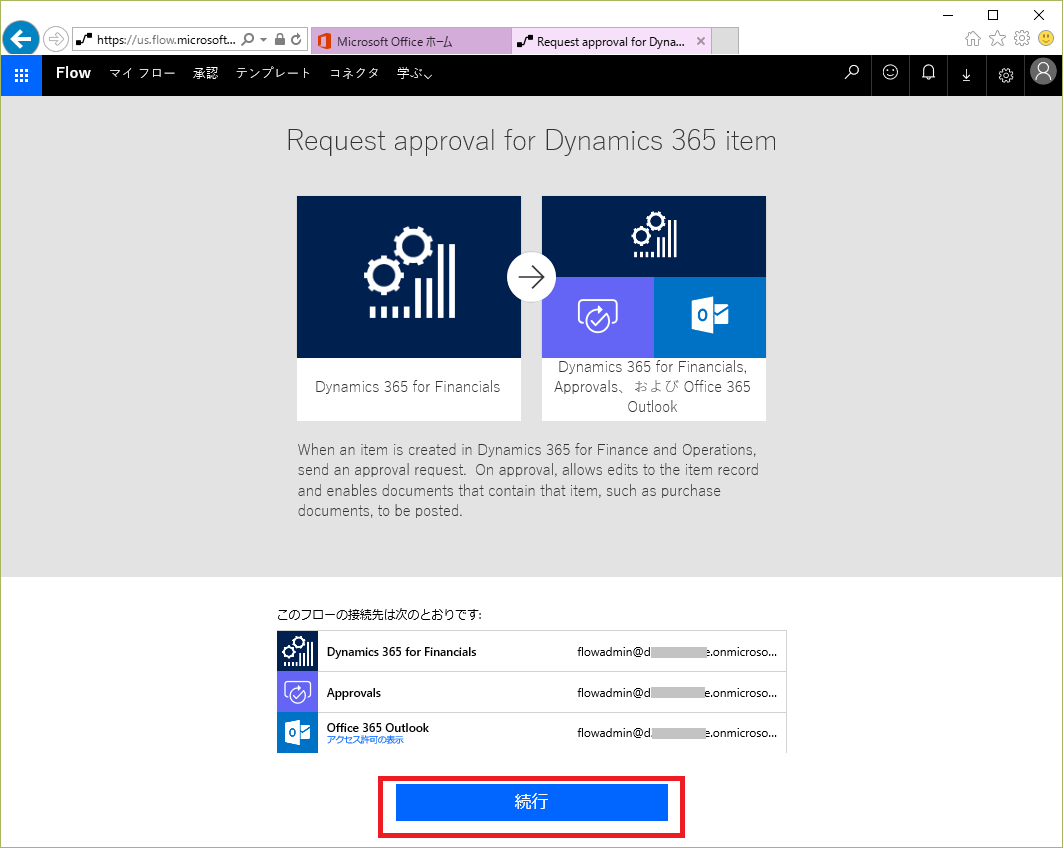Screen dimensions: 1063x848
Task: Click the Approvals、および Office 365 Outlook caption
Action: [x=652, y=386]
